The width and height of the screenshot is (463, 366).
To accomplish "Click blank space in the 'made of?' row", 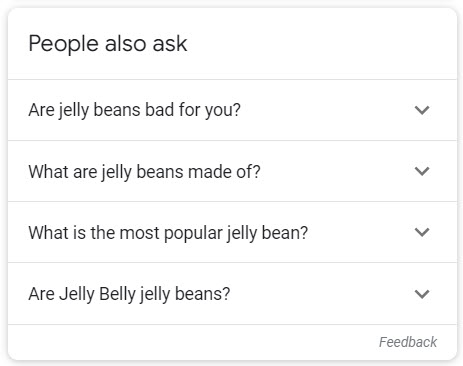I will point(337,171).
